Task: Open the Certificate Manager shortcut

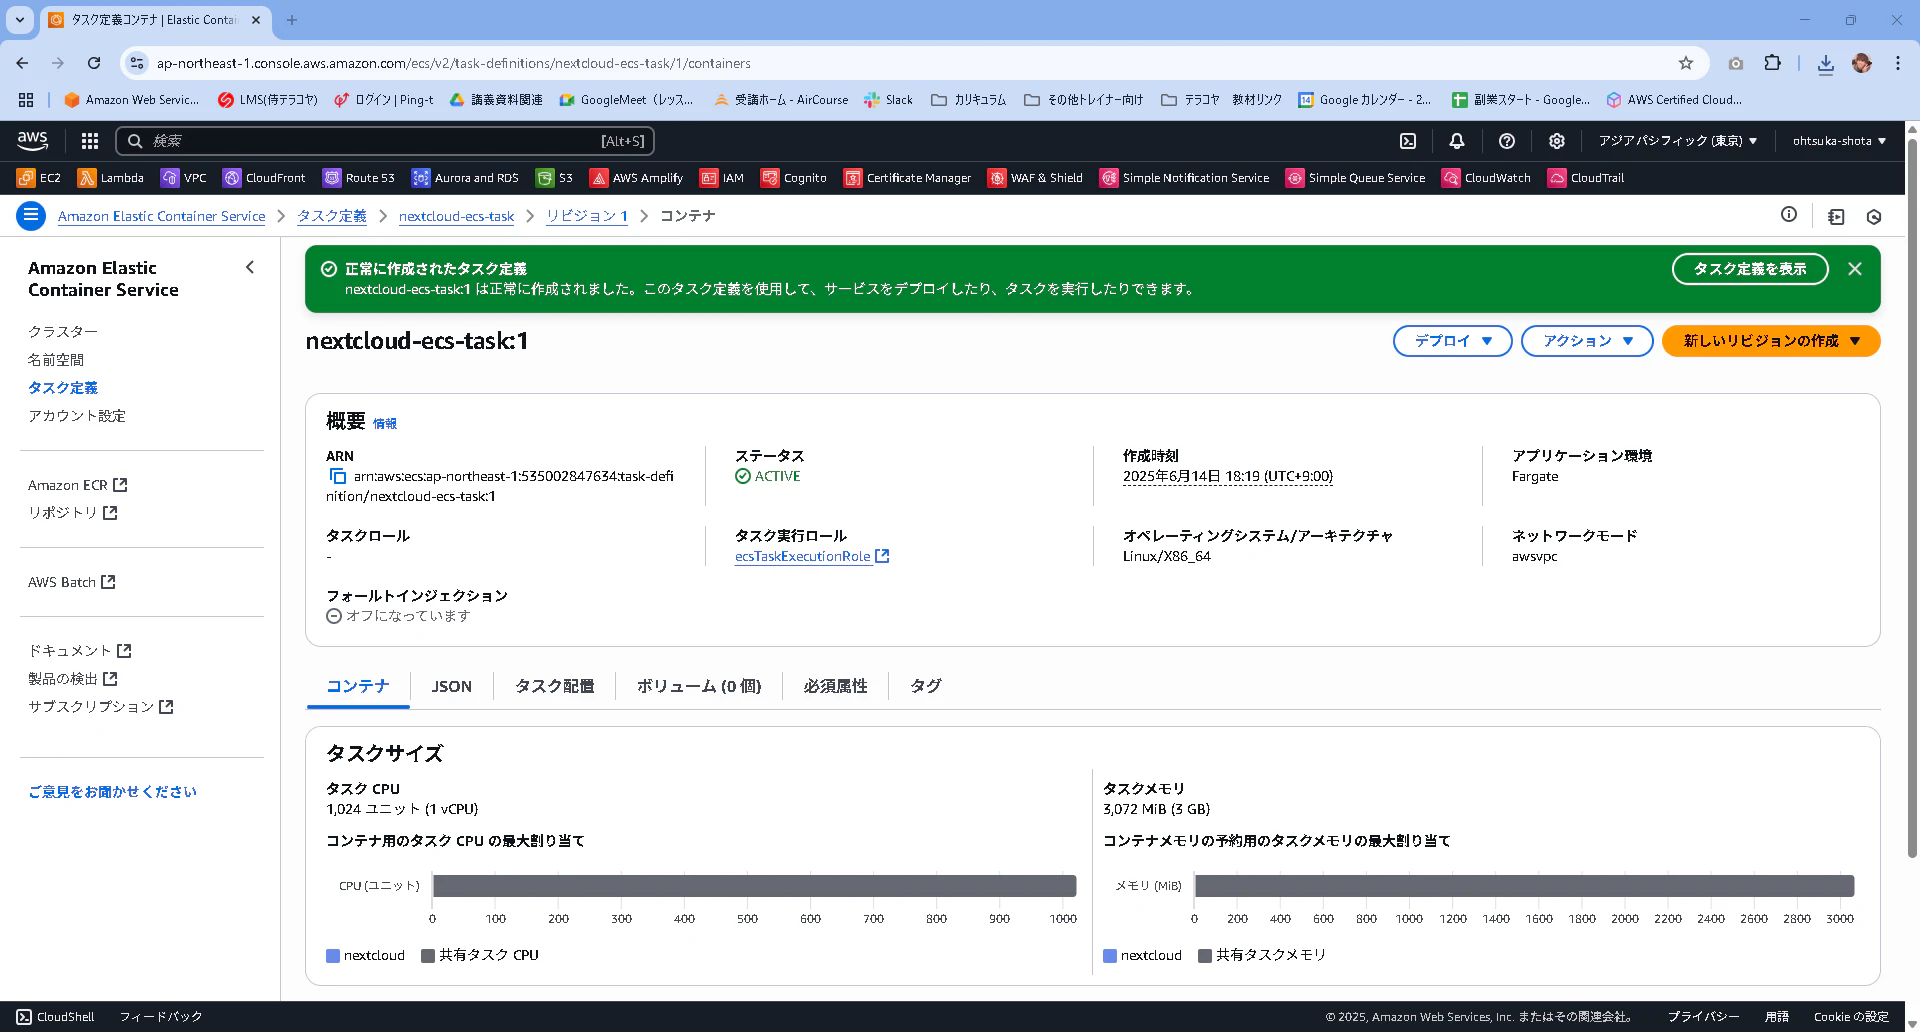Action: [x=908, y=178]
